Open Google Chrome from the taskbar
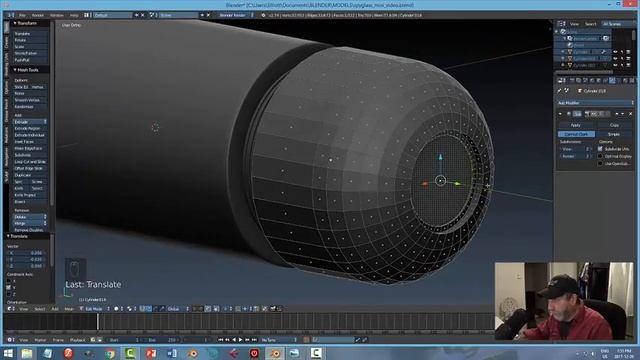 coord(110,353)
